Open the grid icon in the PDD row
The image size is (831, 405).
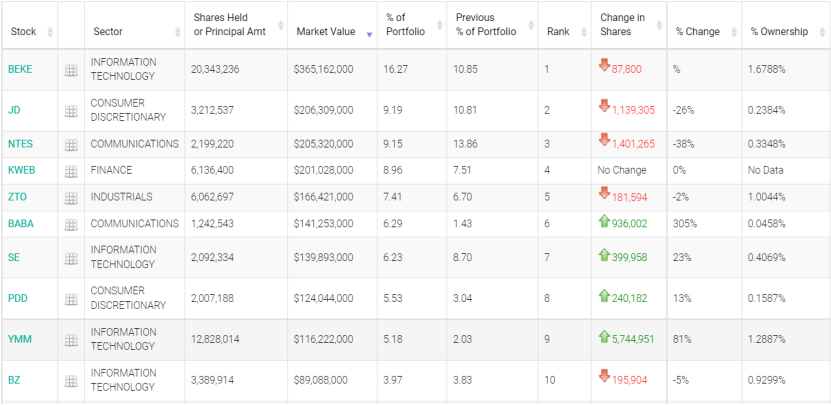click(71, 298)
